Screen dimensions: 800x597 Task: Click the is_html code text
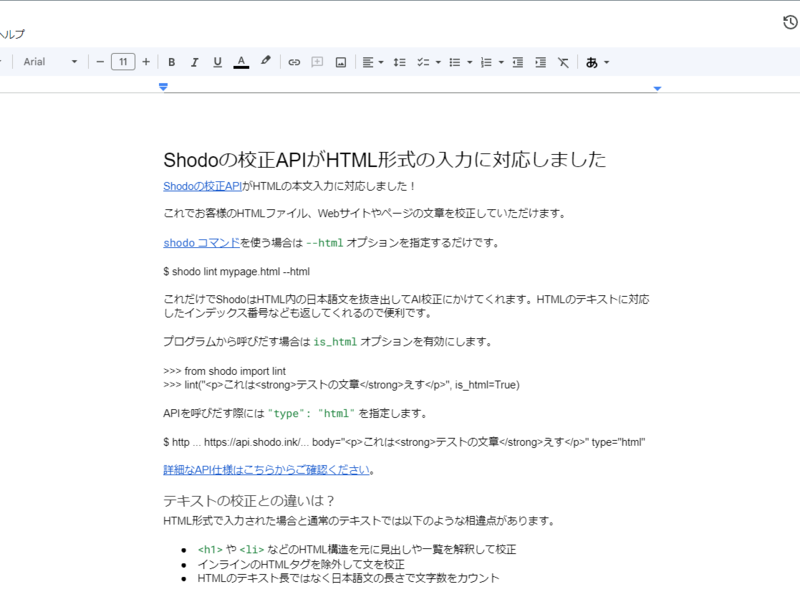pyautogui.click(x=335, y=342)
